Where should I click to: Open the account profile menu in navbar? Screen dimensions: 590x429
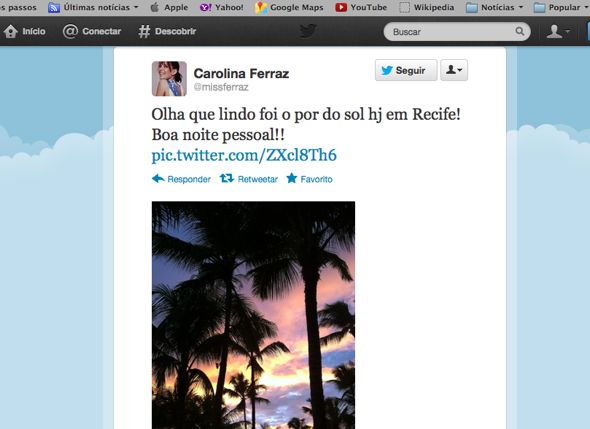point(558,31)
